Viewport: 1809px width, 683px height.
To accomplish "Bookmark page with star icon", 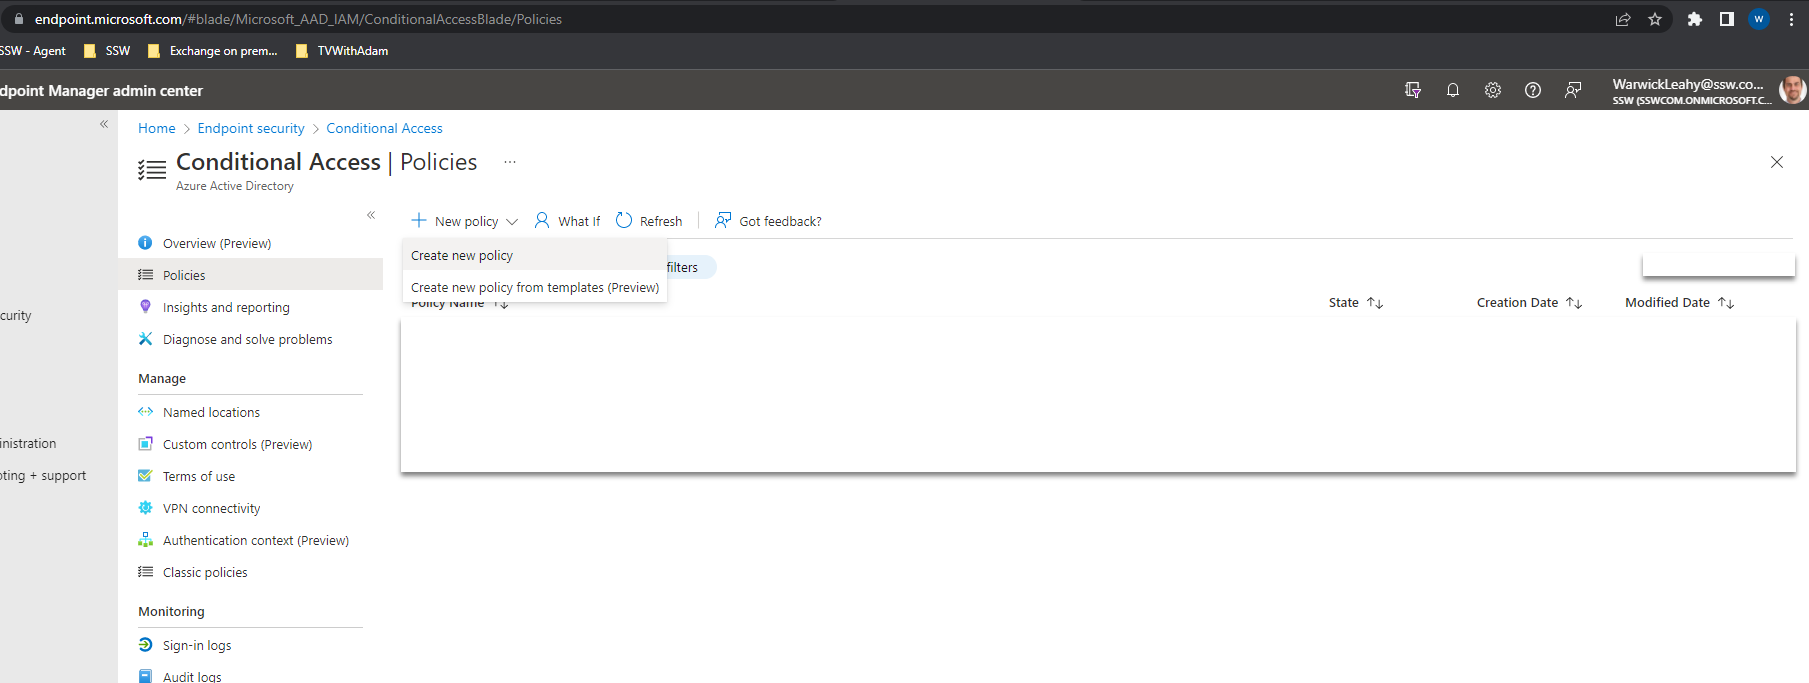I will click(1655, 19).
